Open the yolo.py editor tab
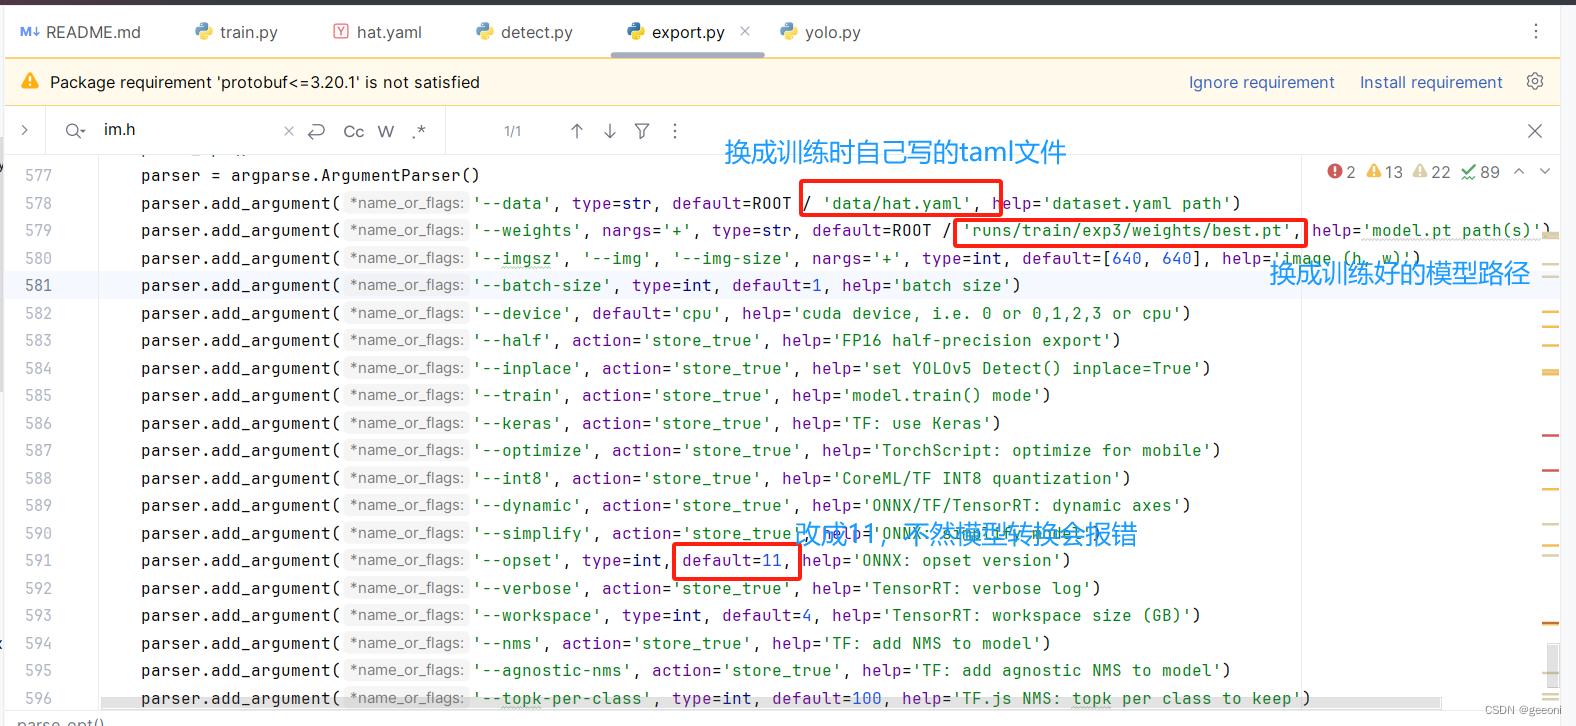Image resolution: width=1576 pixels, height=726 pixels. click(821, 32)
